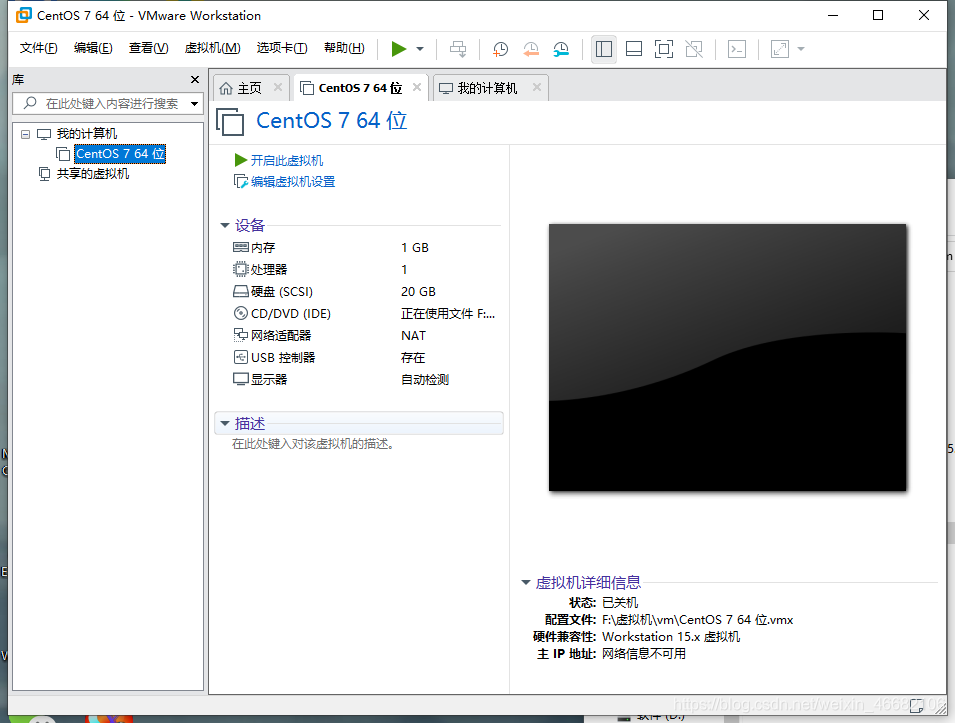This screenshot has height=723, width=955.
Task: Open 文件(F) menu
Action: click(x=38, y=48)
